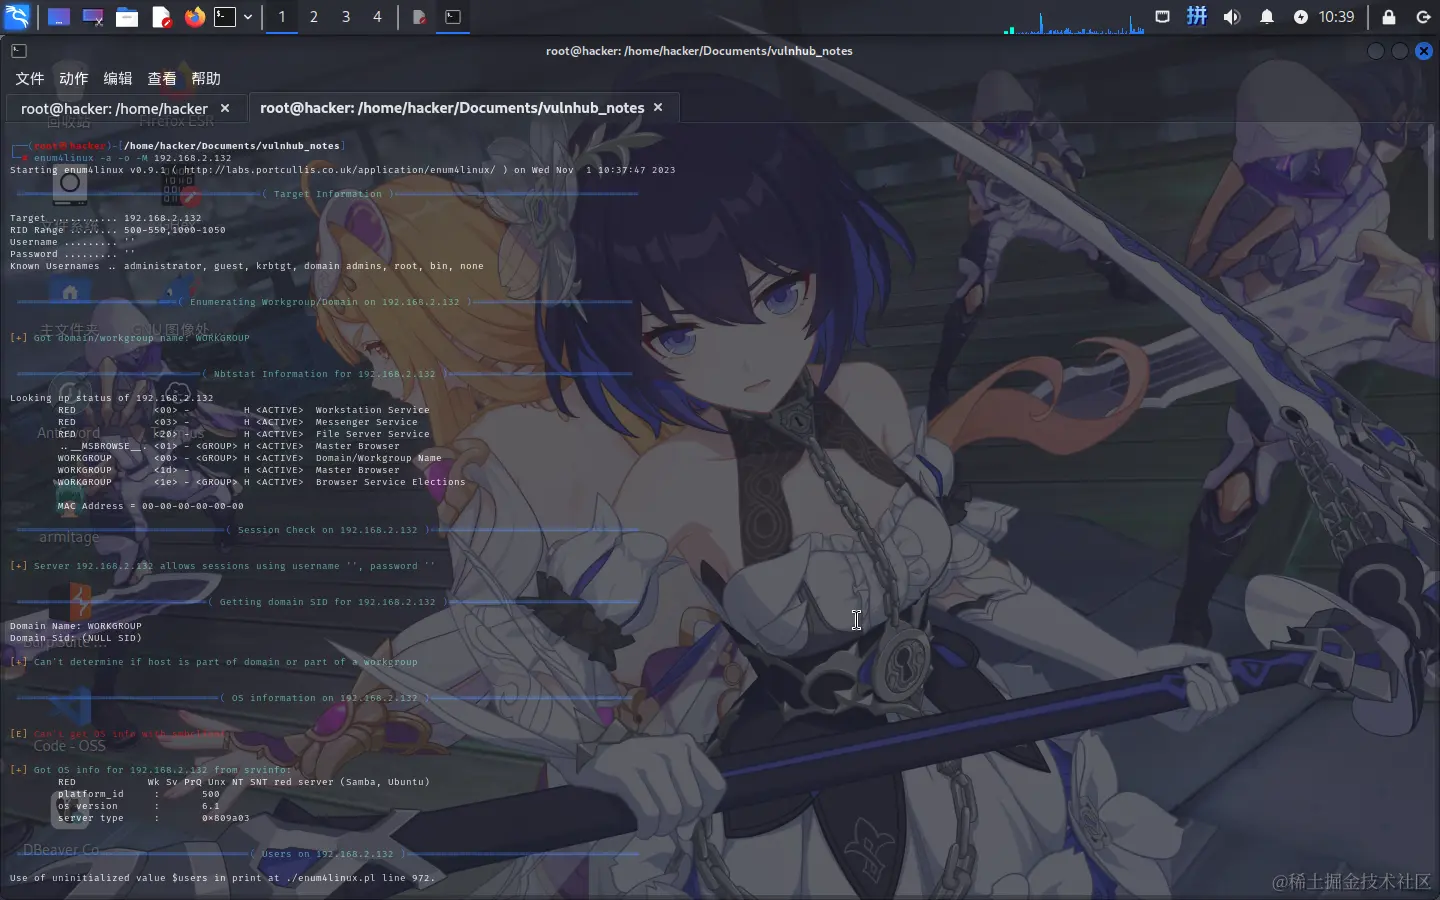
Task: Close the /home/hacker terminal tab
Action: (225, 108)
